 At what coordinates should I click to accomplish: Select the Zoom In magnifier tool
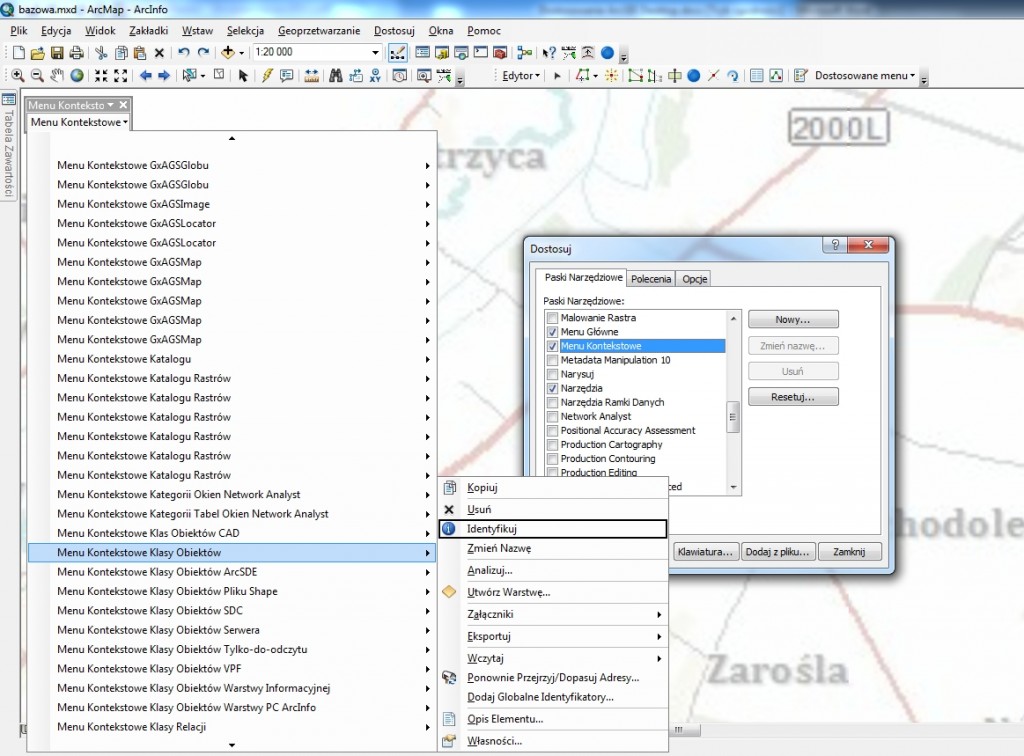pyautogui.click(x=18, y=76)
